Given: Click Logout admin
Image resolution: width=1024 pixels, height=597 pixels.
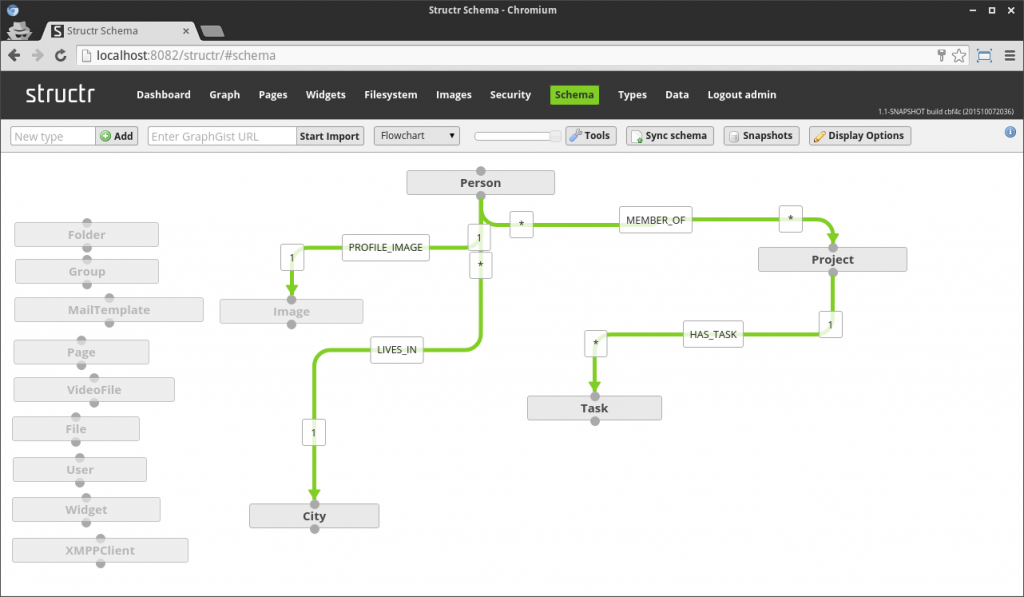Looking at the screenshot, I should tap(741, 95).
